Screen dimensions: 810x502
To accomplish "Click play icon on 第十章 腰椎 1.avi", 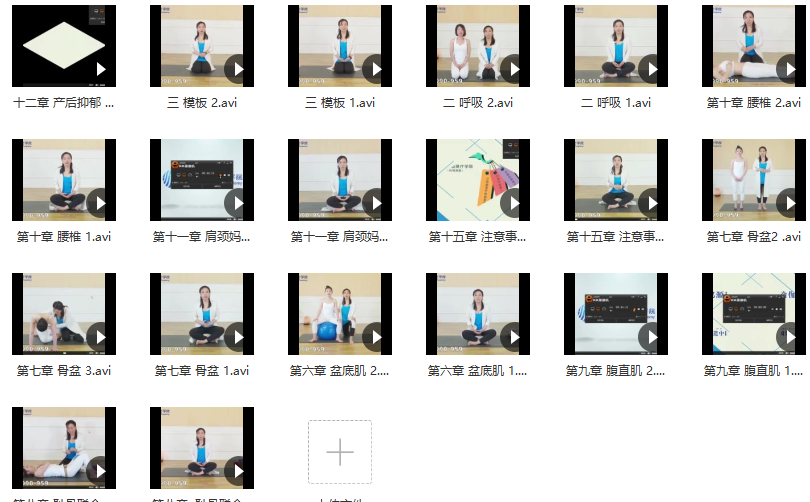I will pos(99,203).
